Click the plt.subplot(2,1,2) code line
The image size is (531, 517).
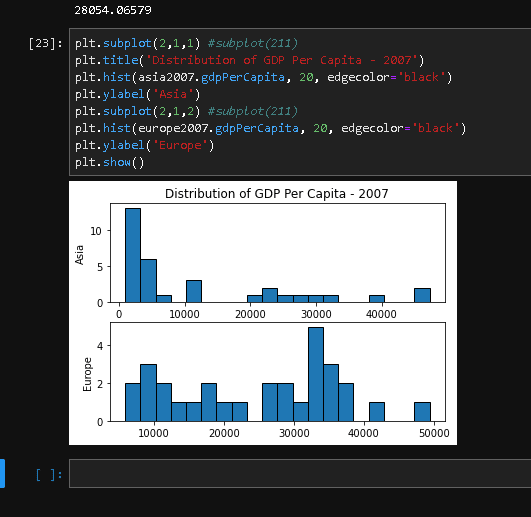click(186, 111)
